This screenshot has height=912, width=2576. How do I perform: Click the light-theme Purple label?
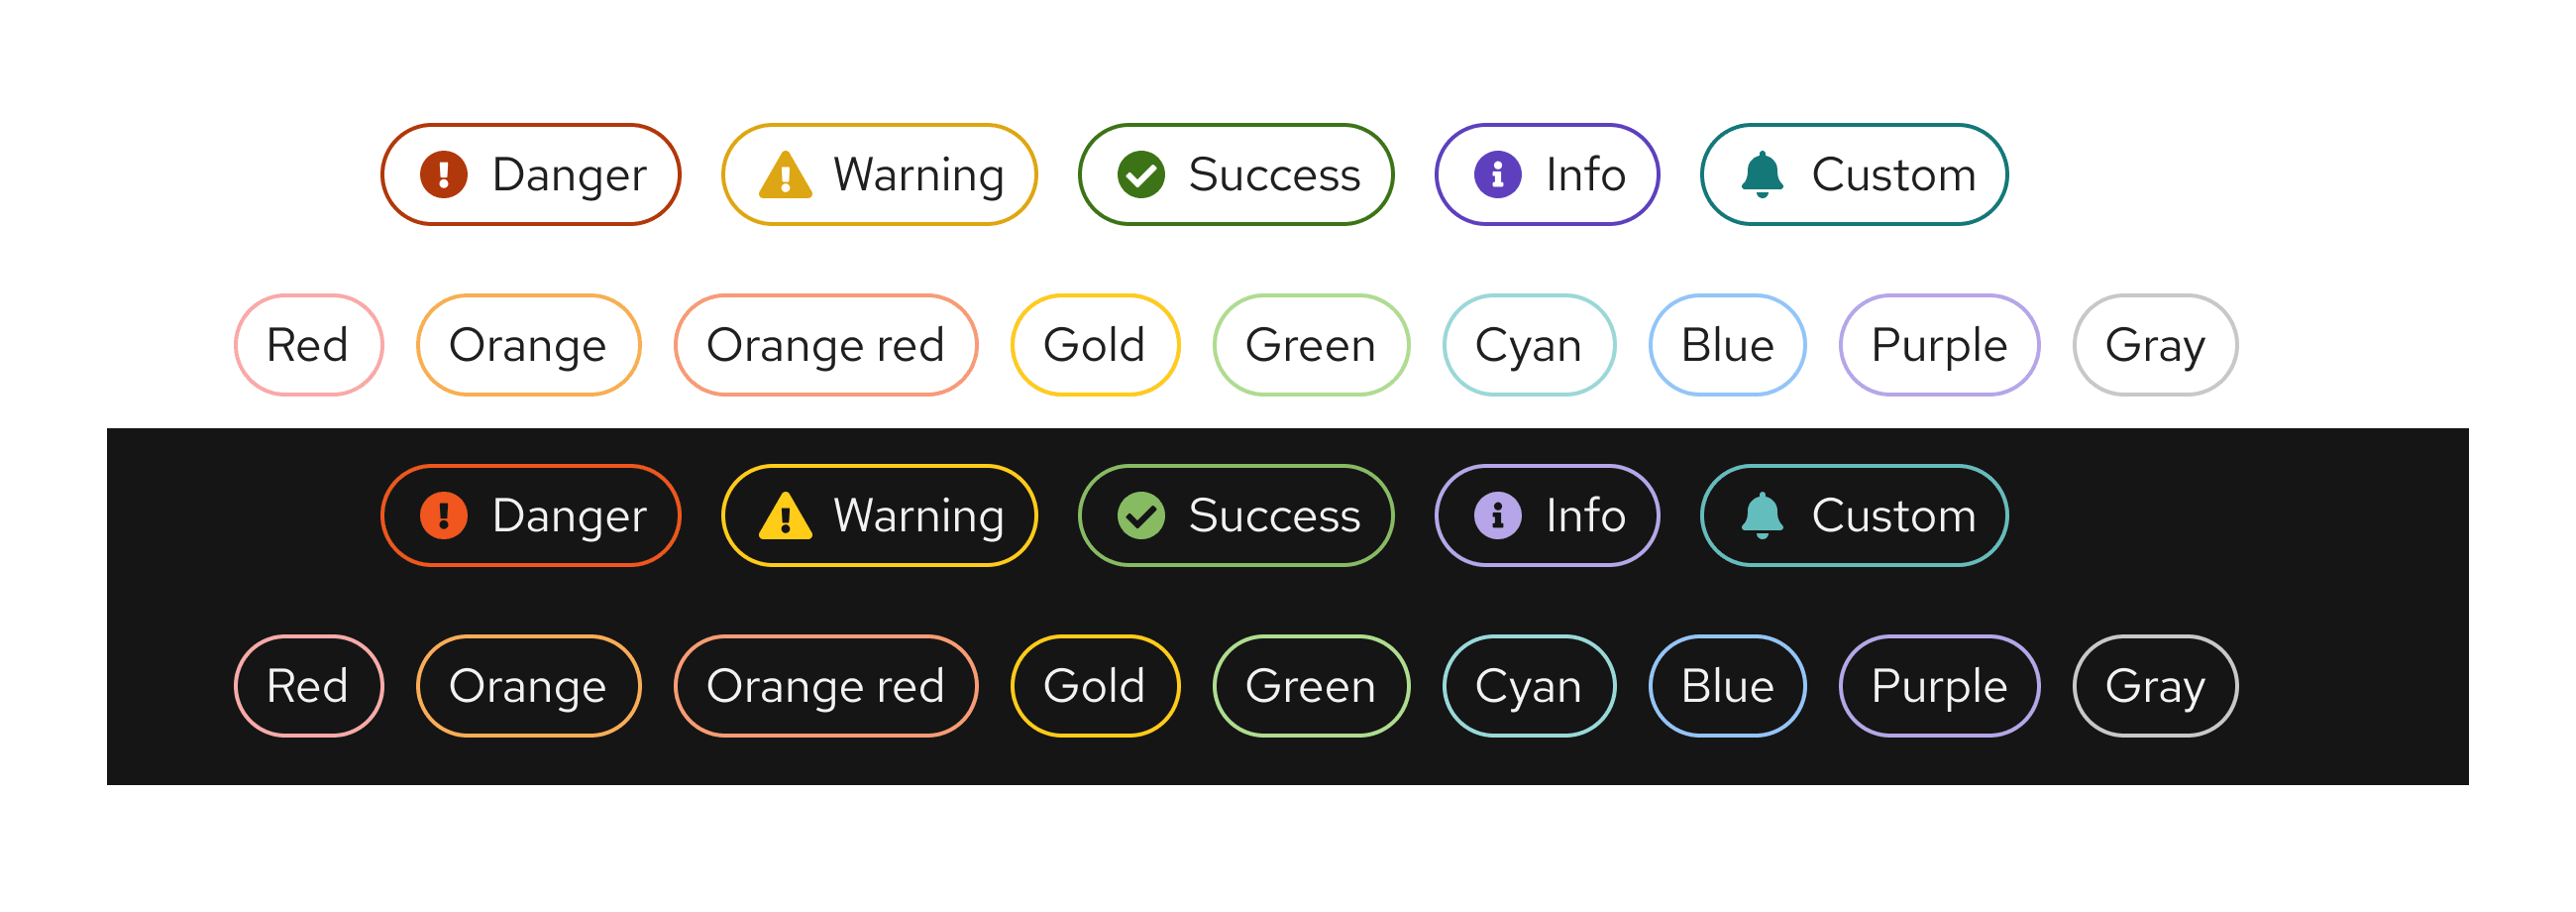[1938, 345]
